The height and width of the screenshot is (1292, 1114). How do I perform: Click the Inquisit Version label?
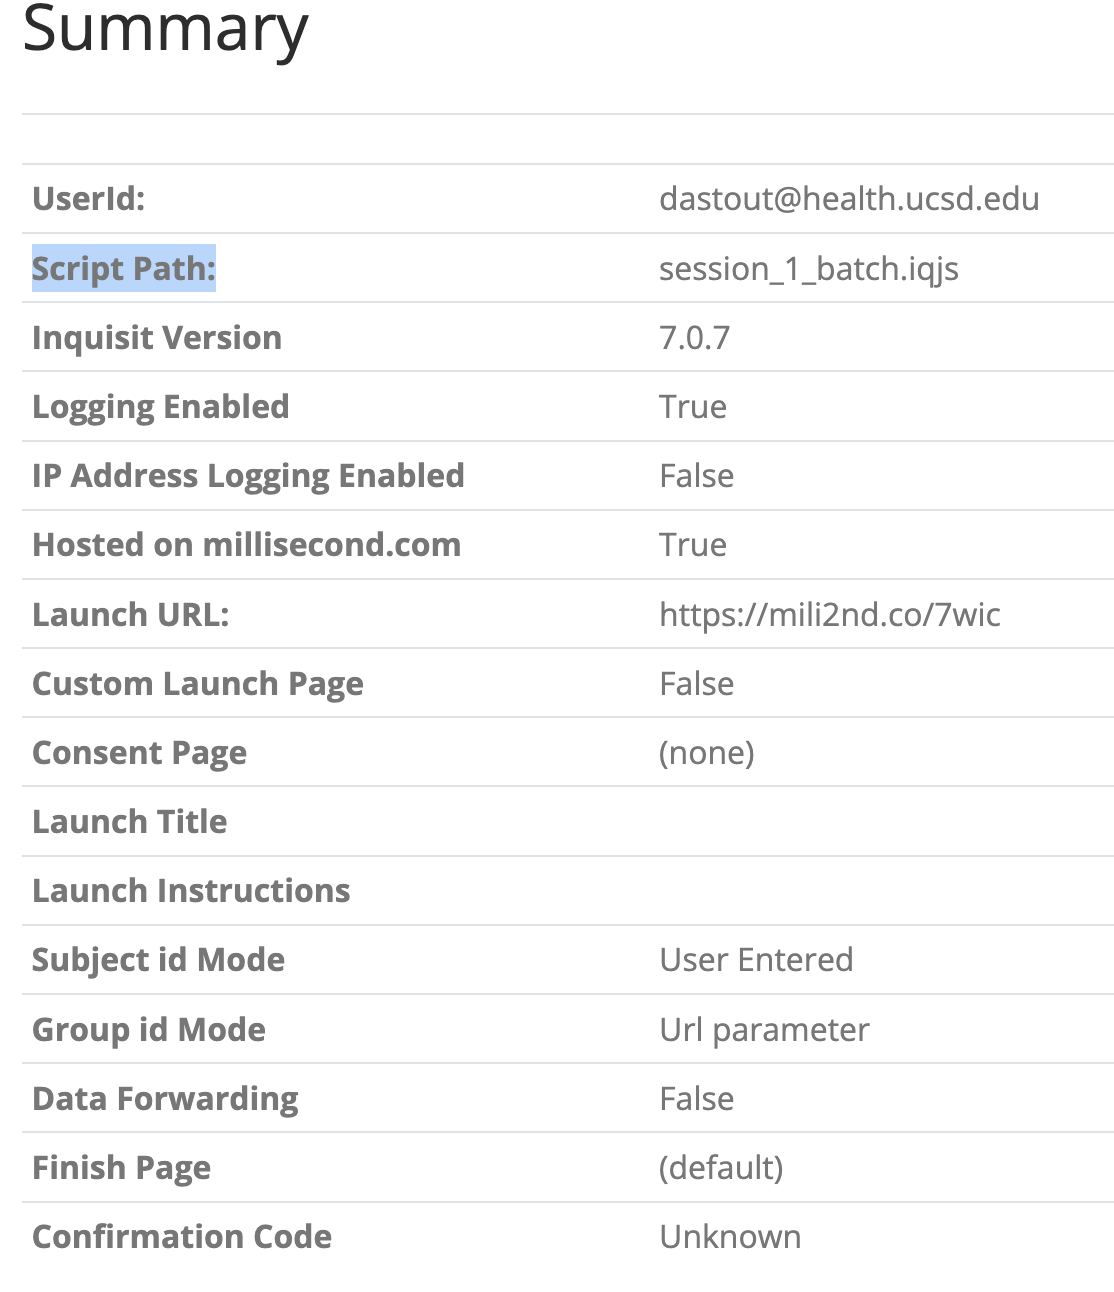click(157, 338)
